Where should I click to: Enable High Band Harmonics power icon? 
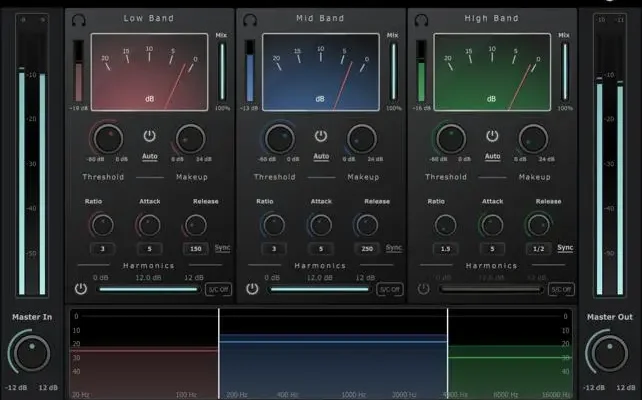(423, 289)
